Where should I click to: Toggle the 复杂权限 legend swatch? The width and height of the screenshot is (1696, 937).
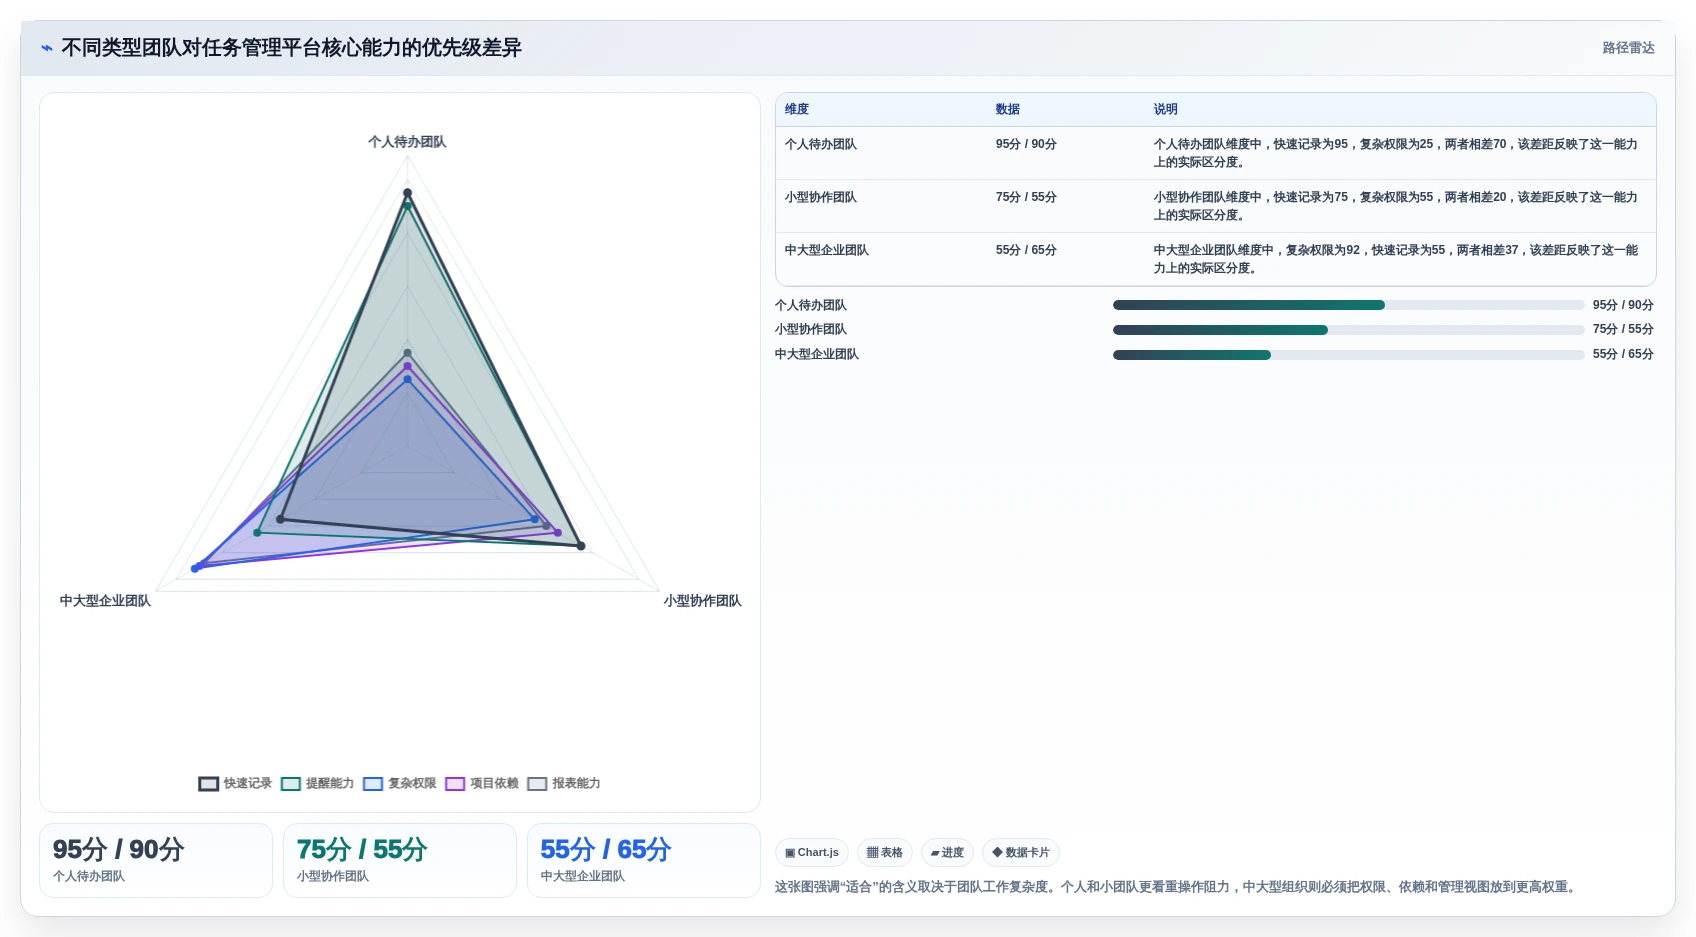tap(373, 784)
